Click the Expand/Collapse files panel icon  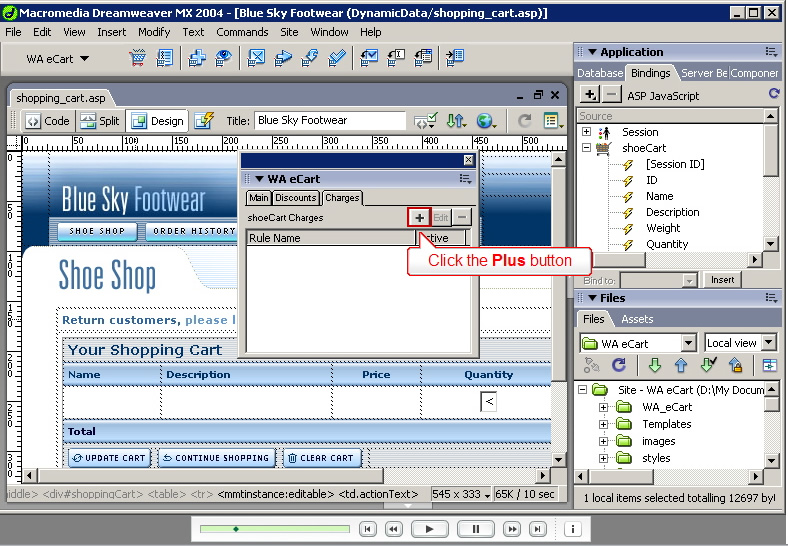point(769,366)
